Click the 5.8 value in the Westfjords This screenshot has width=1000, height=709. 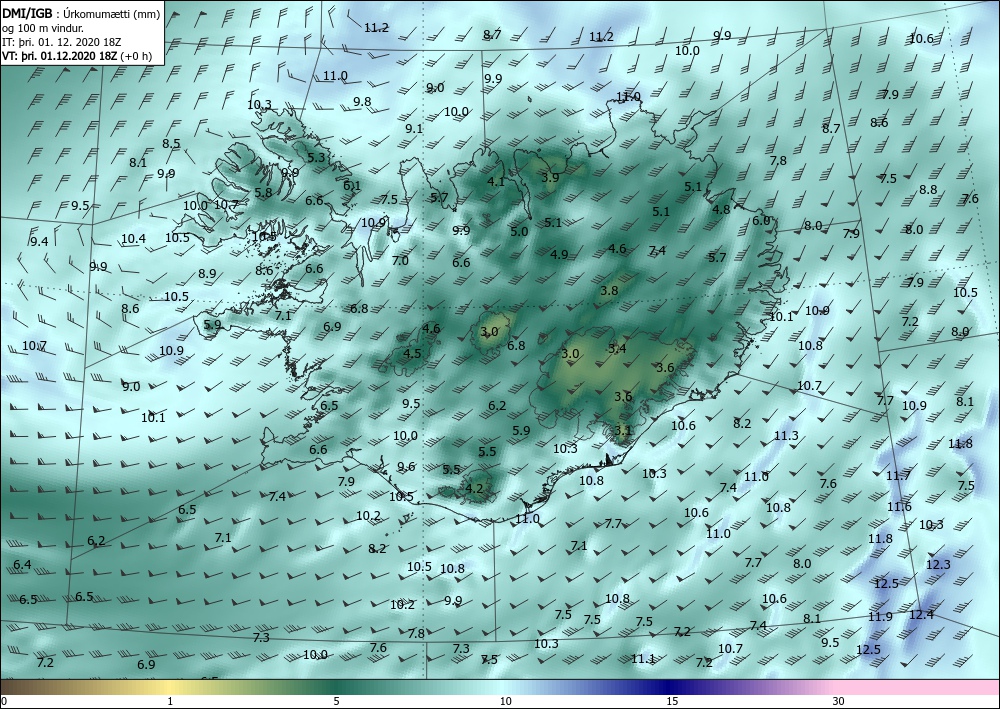pyautogui.click(x=263, y=193)
